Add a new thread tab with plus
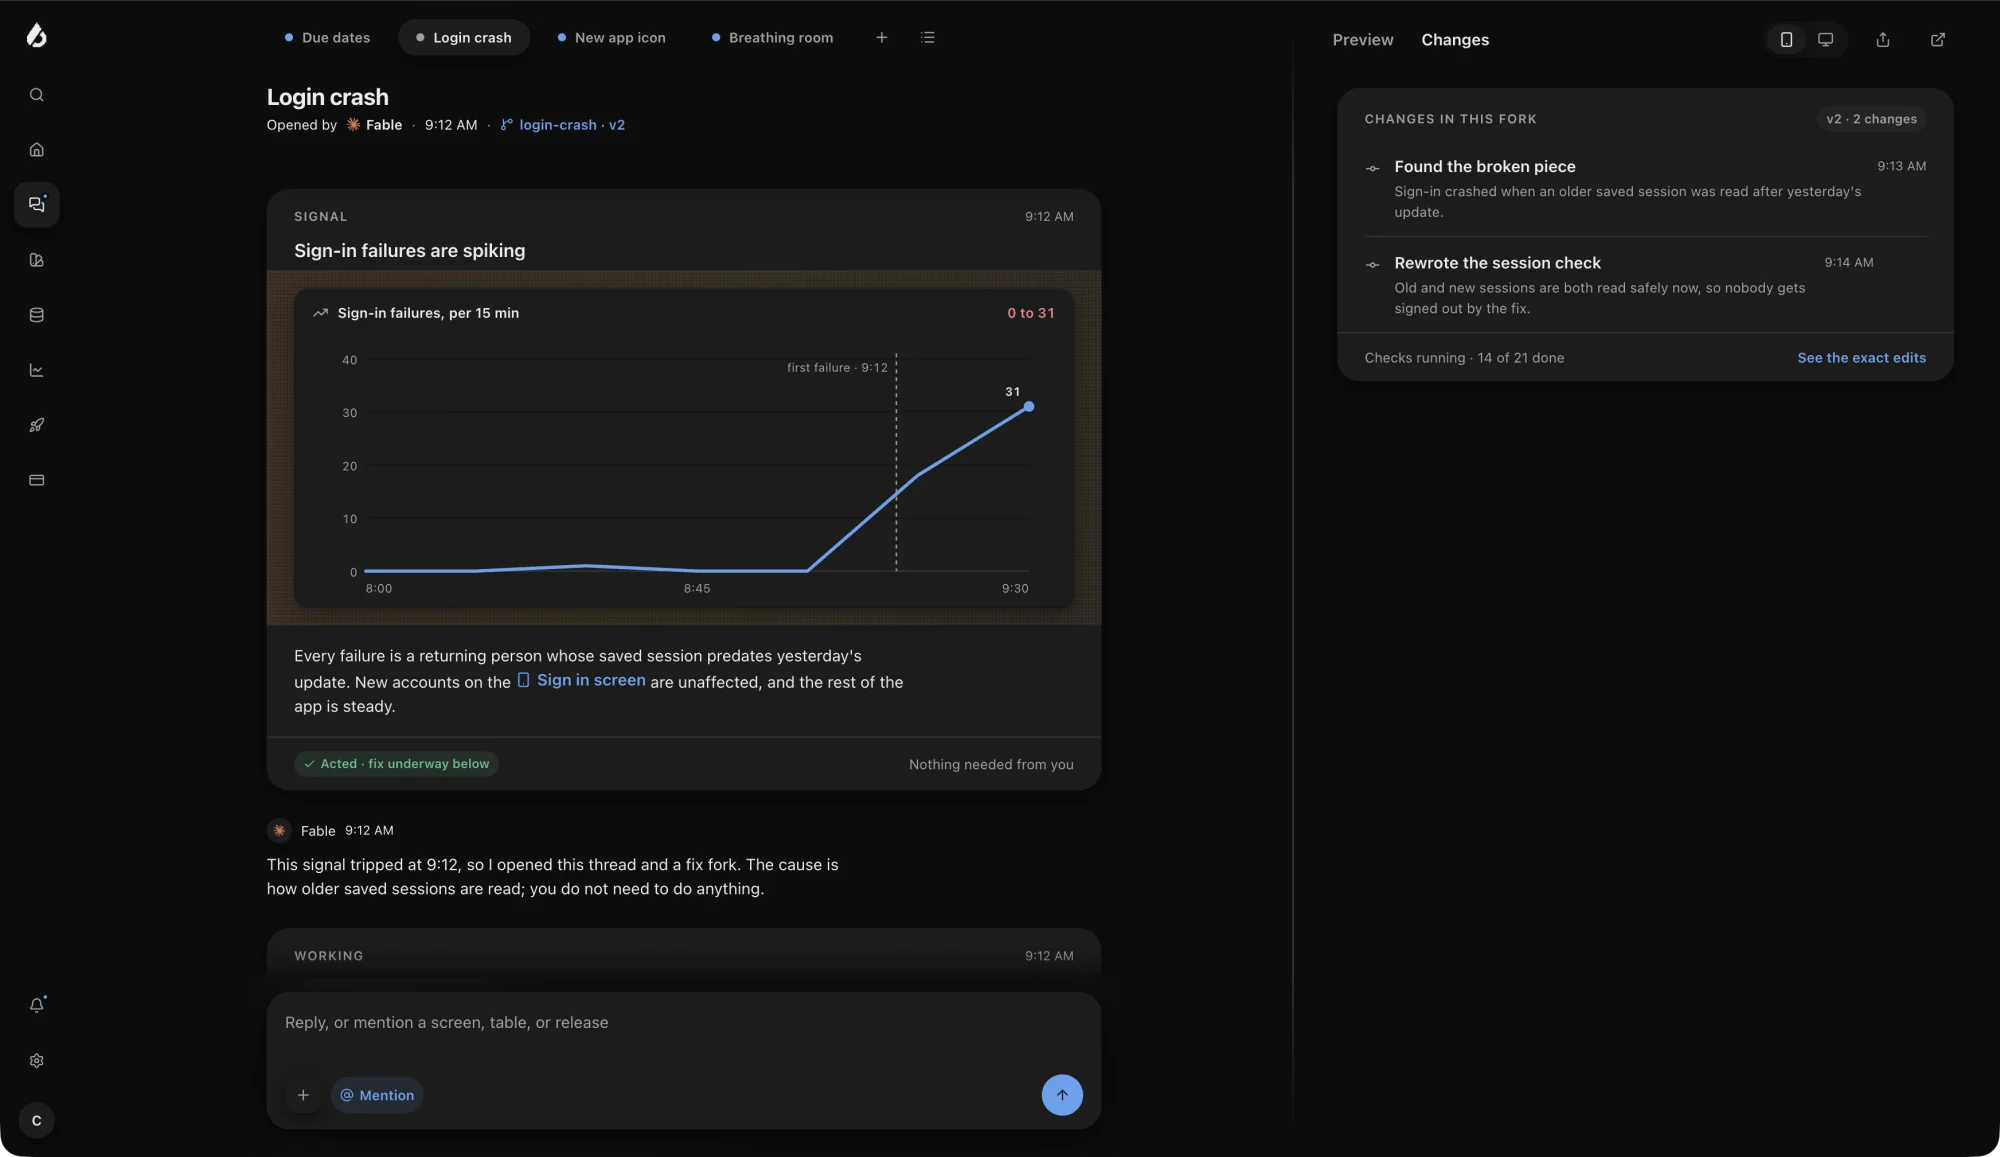Screen dimensions: 2000x1157 [882, 38]
